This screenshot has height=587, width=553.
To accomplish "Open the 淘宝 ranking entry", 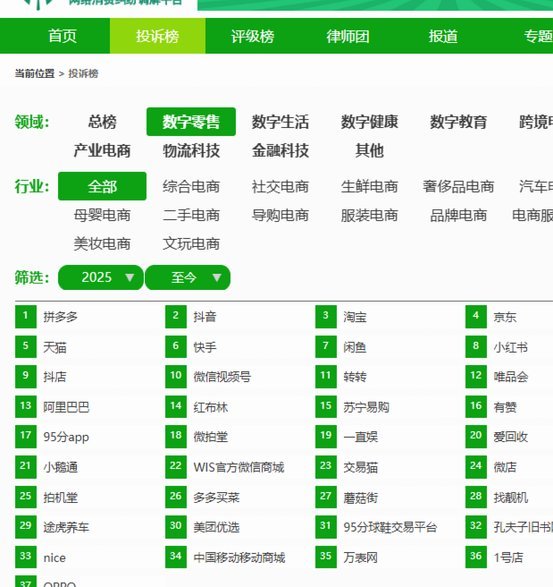I will (355, 317).
